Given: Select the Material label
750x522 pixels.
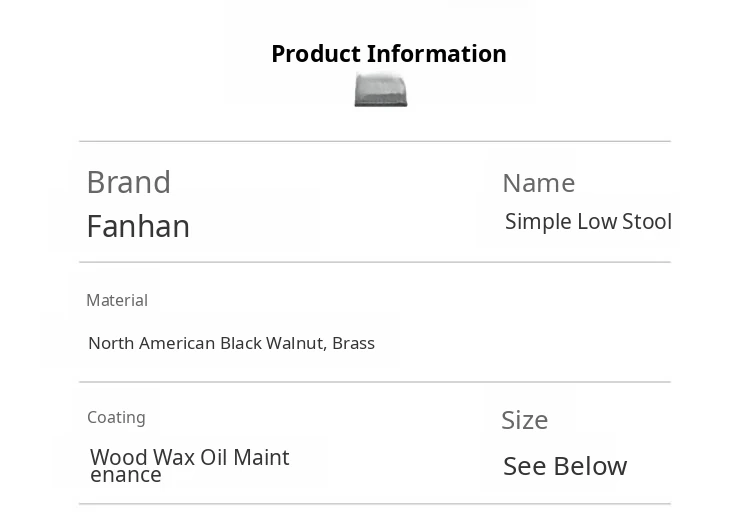Looking at the screenshot, I should coord(117,300).
